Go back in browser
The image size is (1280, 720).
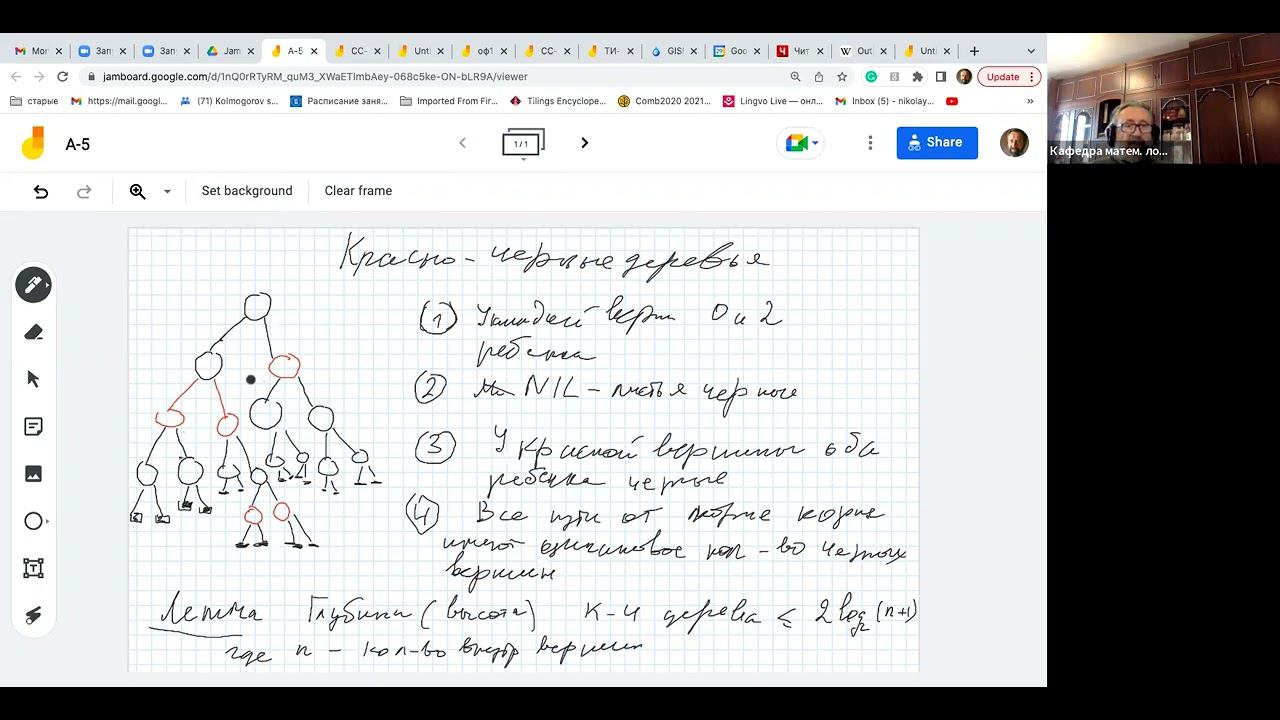[x=16, y=76]
